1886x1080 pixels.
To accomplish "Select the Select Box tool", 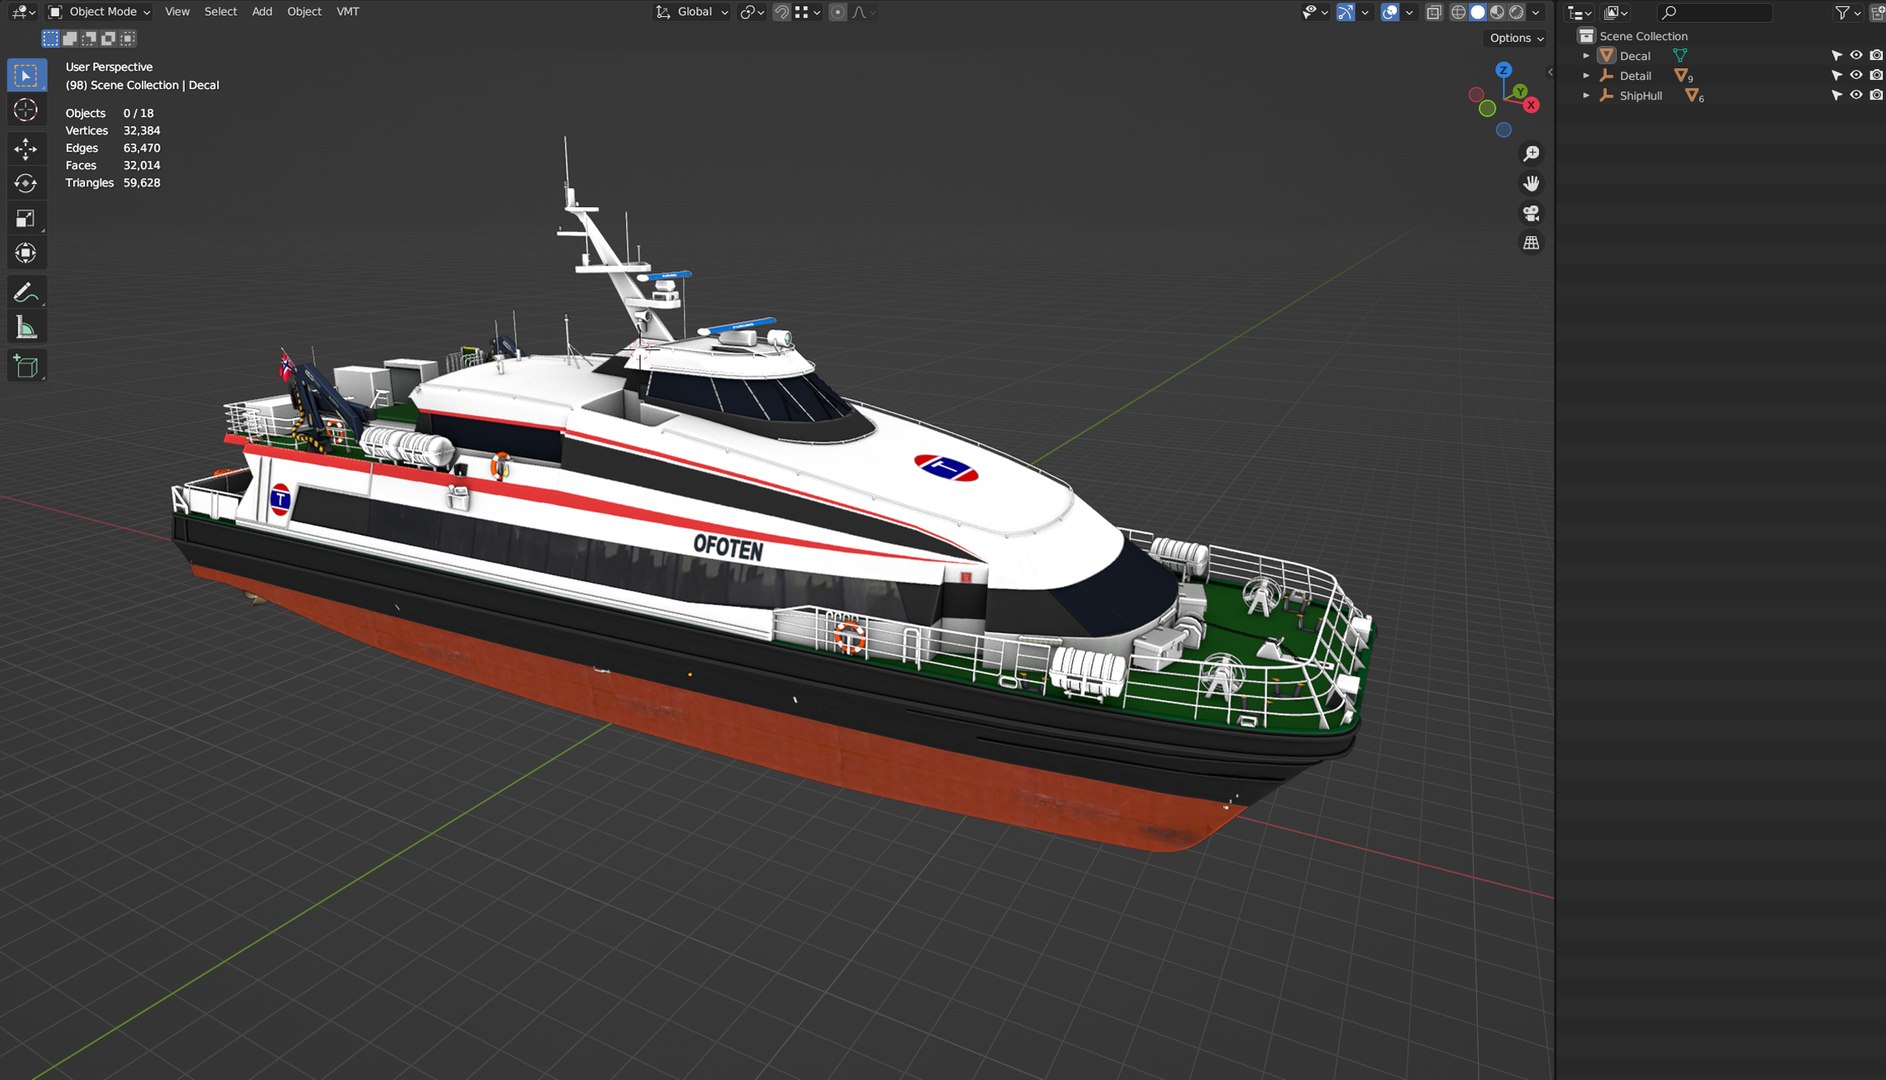I will click(x=26, y=75).
